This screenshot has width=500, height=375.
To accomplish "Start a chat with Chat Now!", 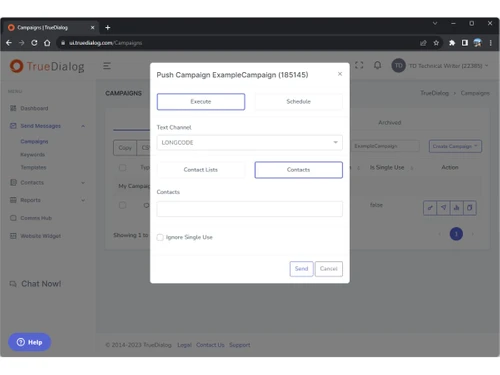I will coord(36,284).
